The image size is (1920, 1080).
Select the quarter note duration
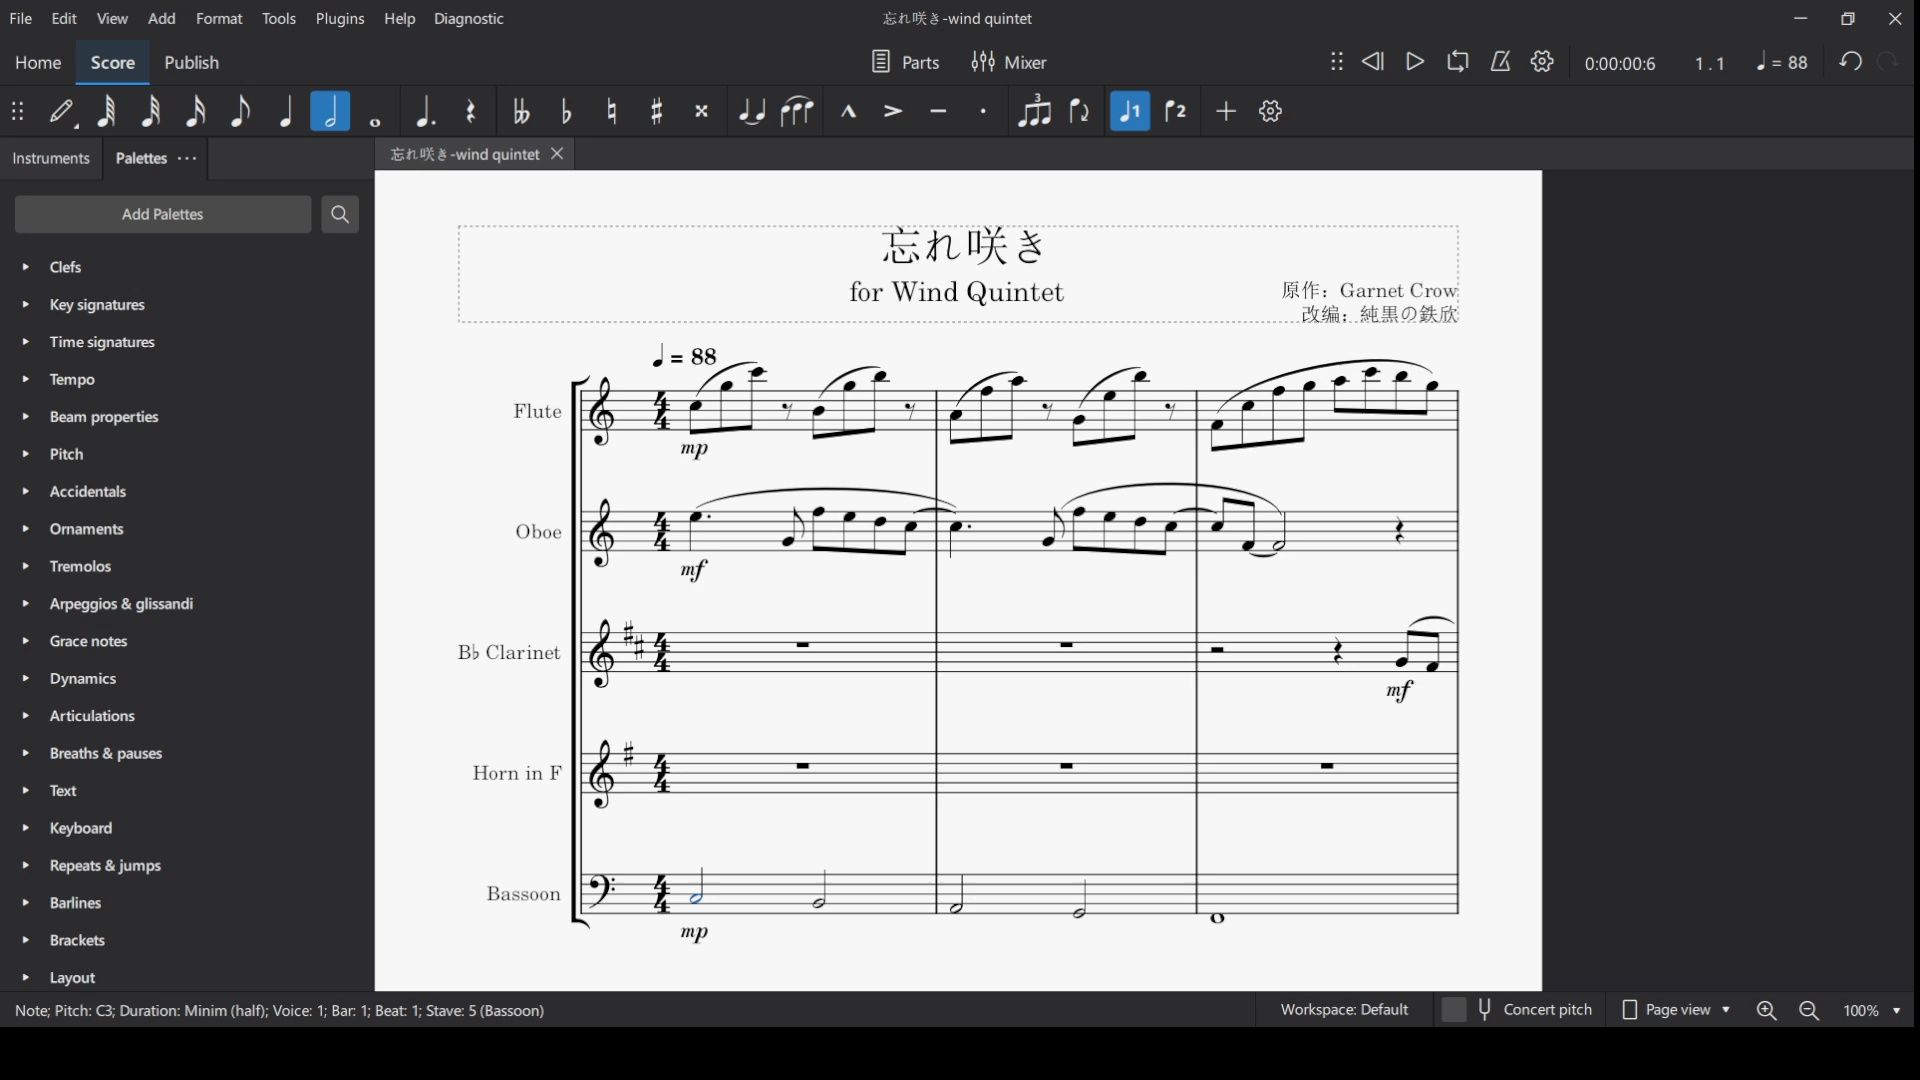coord(286,111)
